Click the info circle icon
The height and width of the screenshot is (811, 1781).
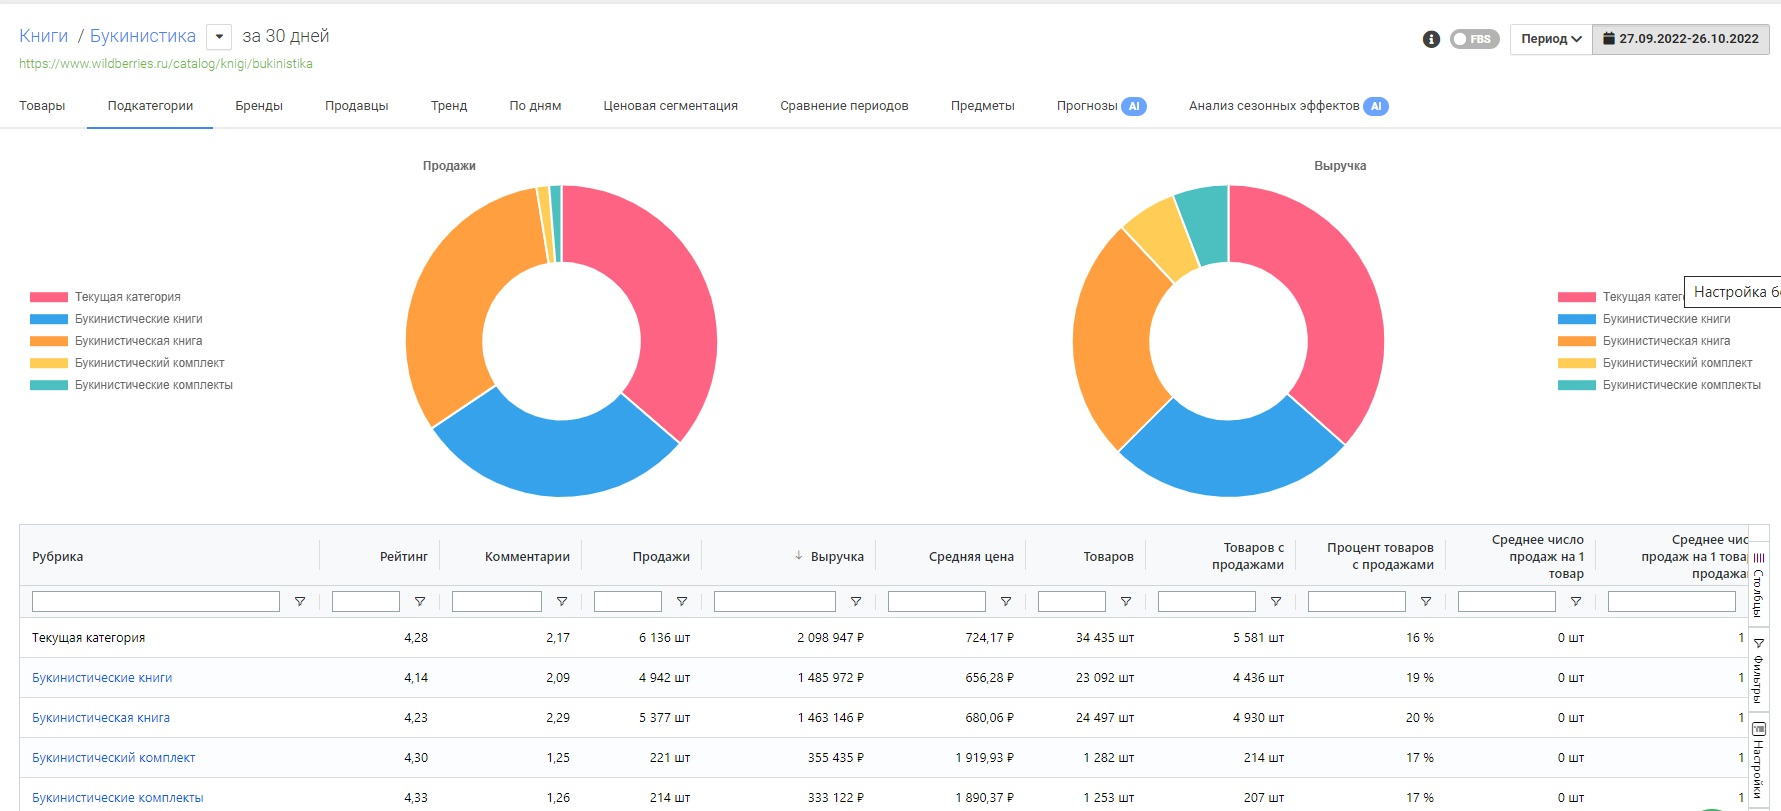(1431, 39)
